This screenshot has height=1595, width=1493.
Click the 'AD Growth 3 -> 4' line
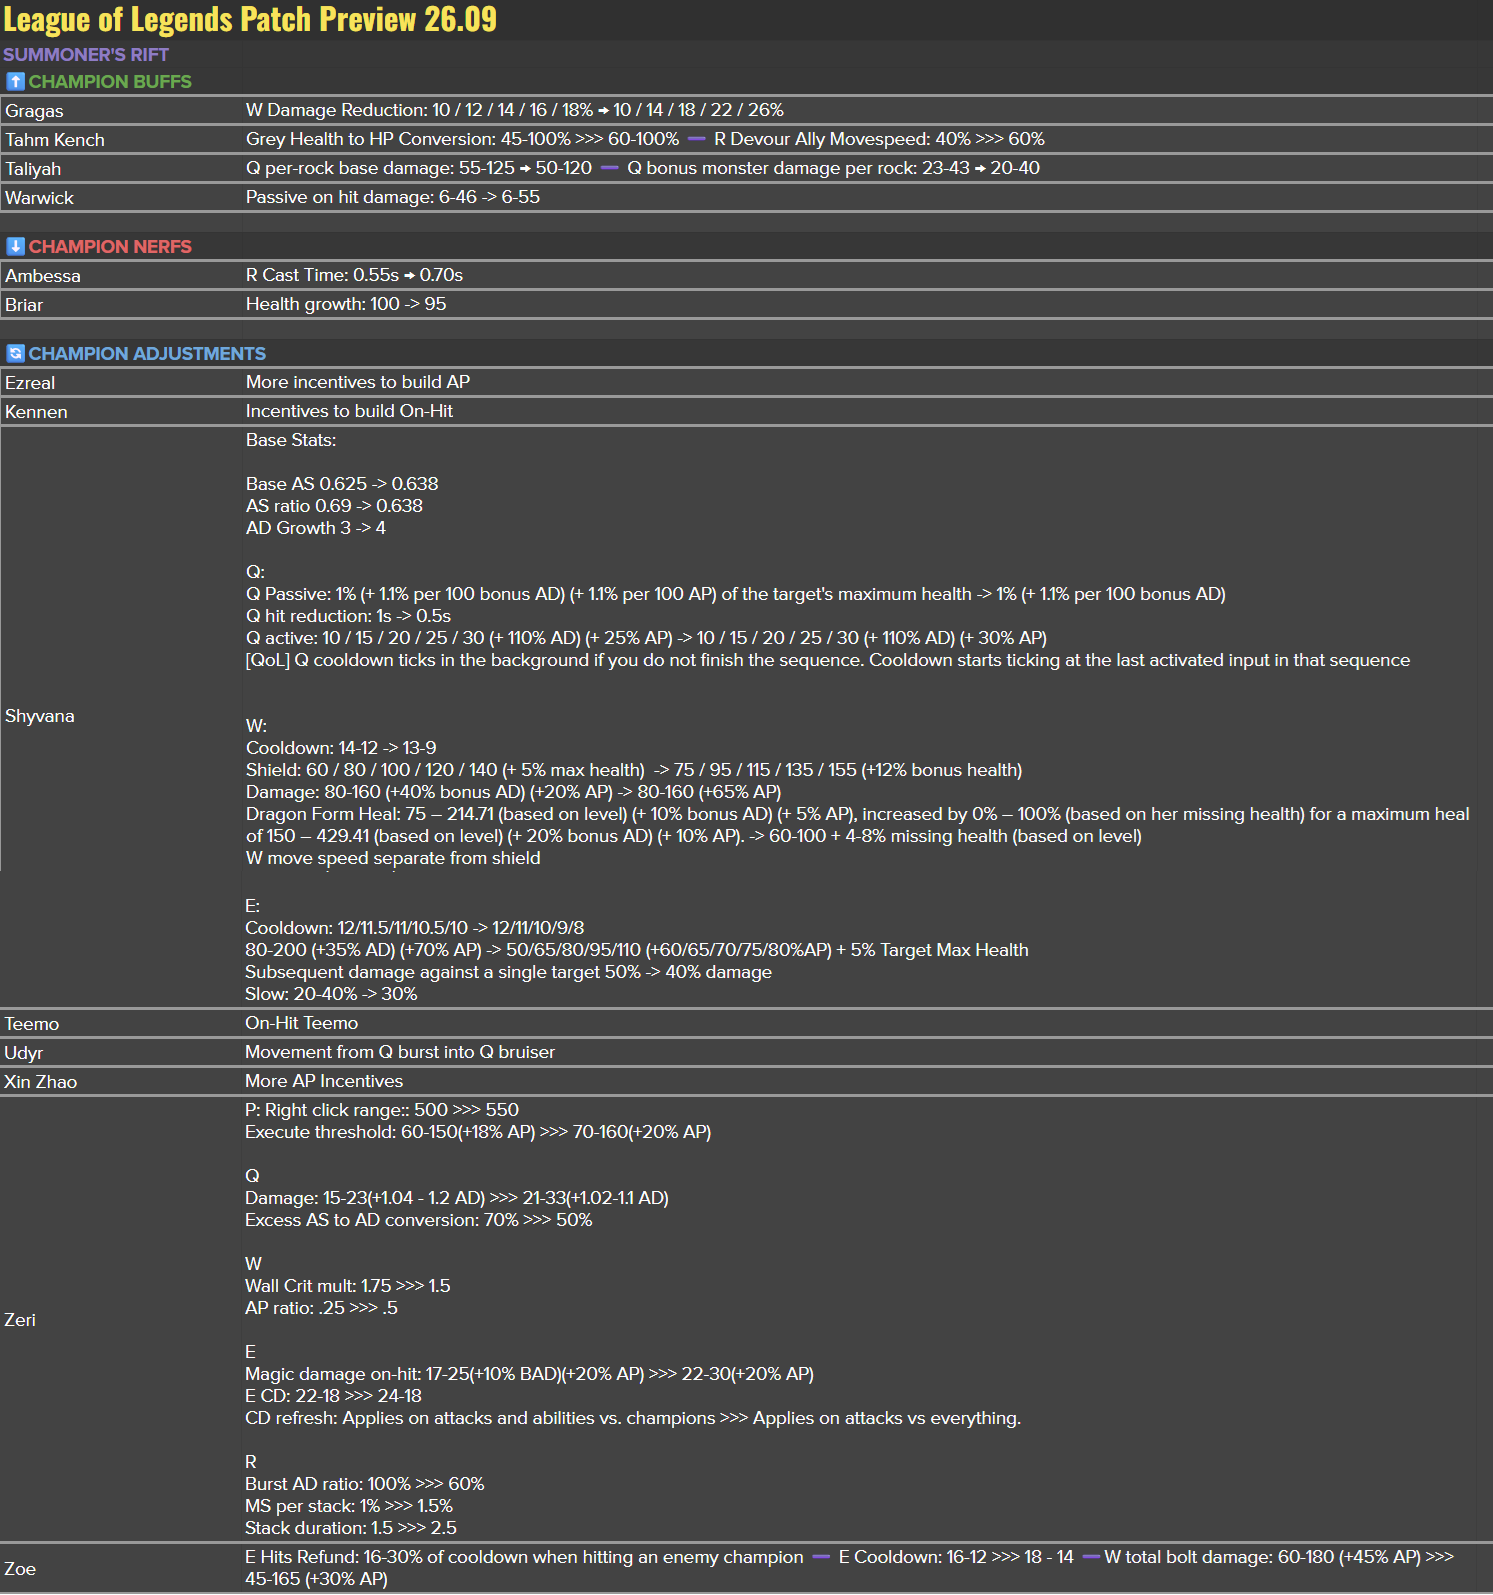point(316,528)
